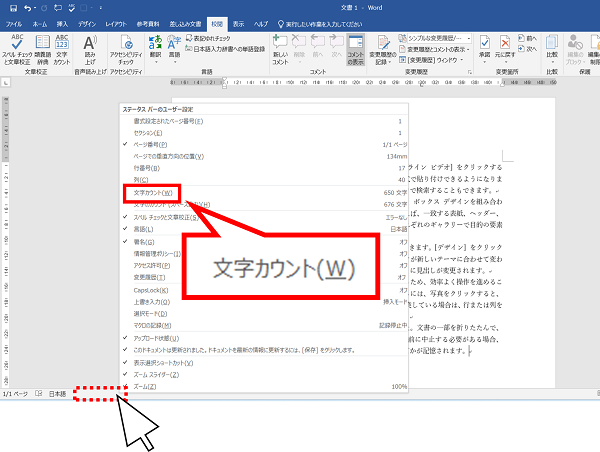Open the レイアウト ribbon tab
Viewport: 600px width, 452px height.
coord(116,24)
